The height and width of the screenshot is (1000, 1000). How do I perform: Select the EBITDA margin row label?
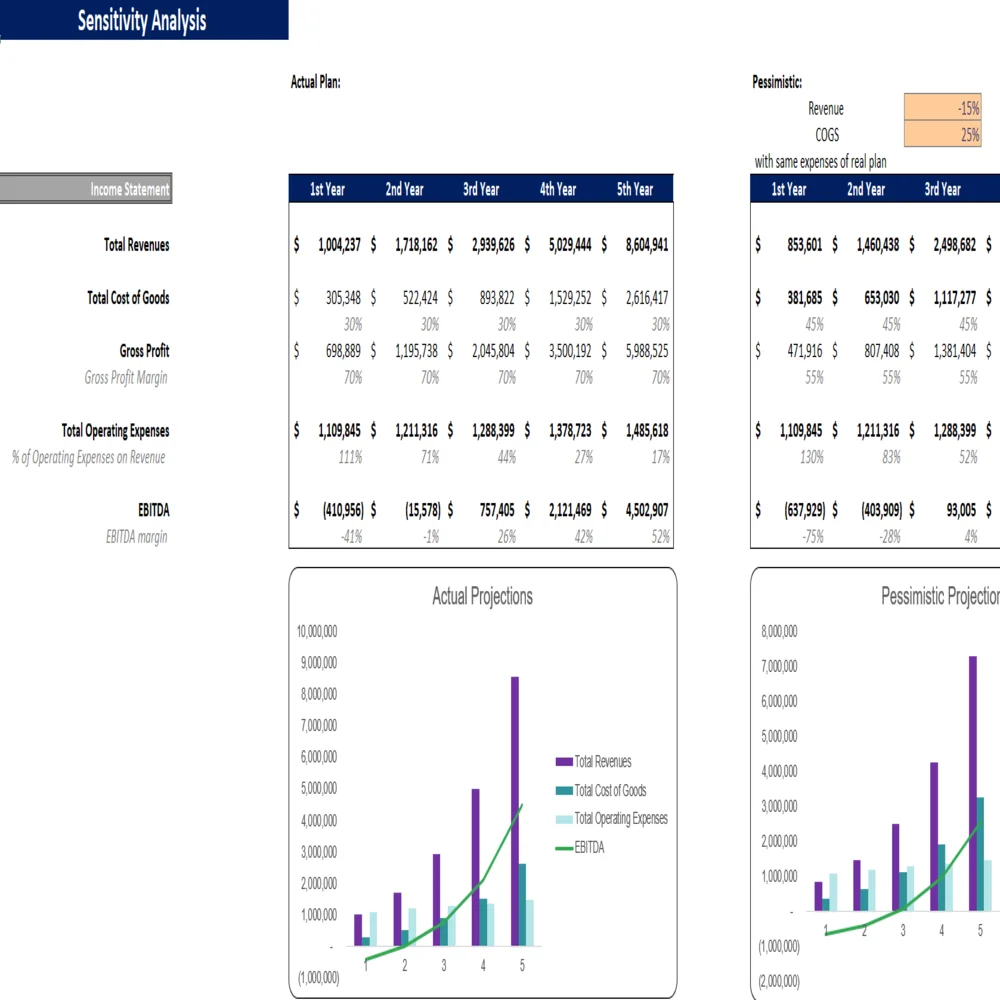point(135,537)
